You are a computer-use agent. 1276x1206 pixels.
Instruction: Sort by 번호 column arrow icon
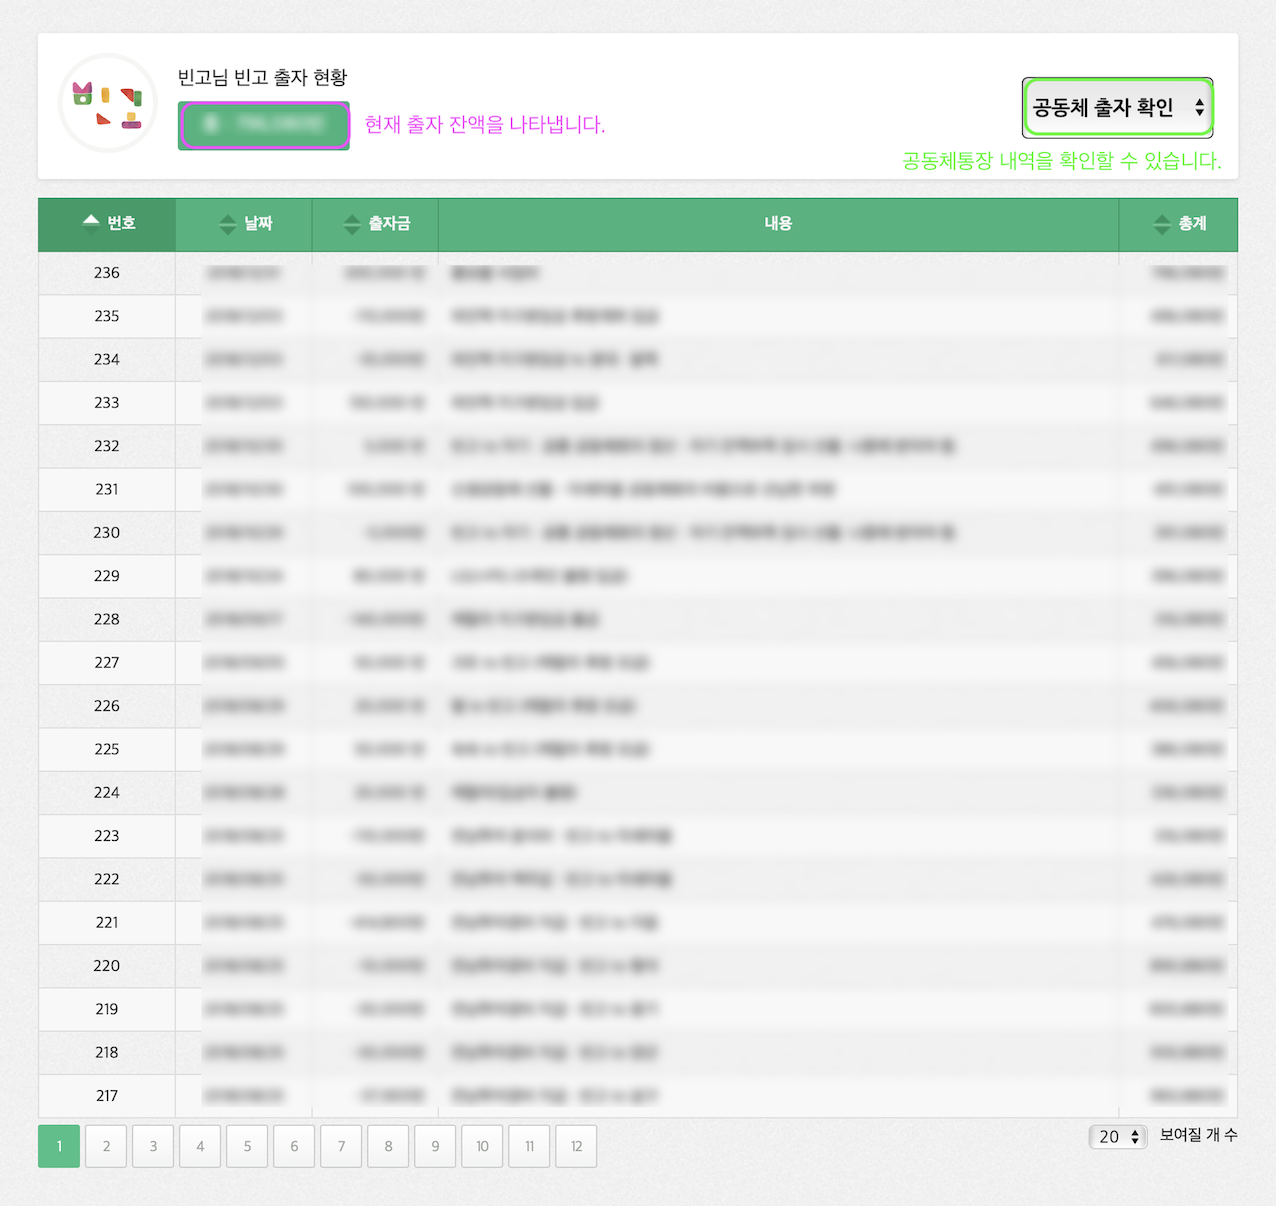91,223
